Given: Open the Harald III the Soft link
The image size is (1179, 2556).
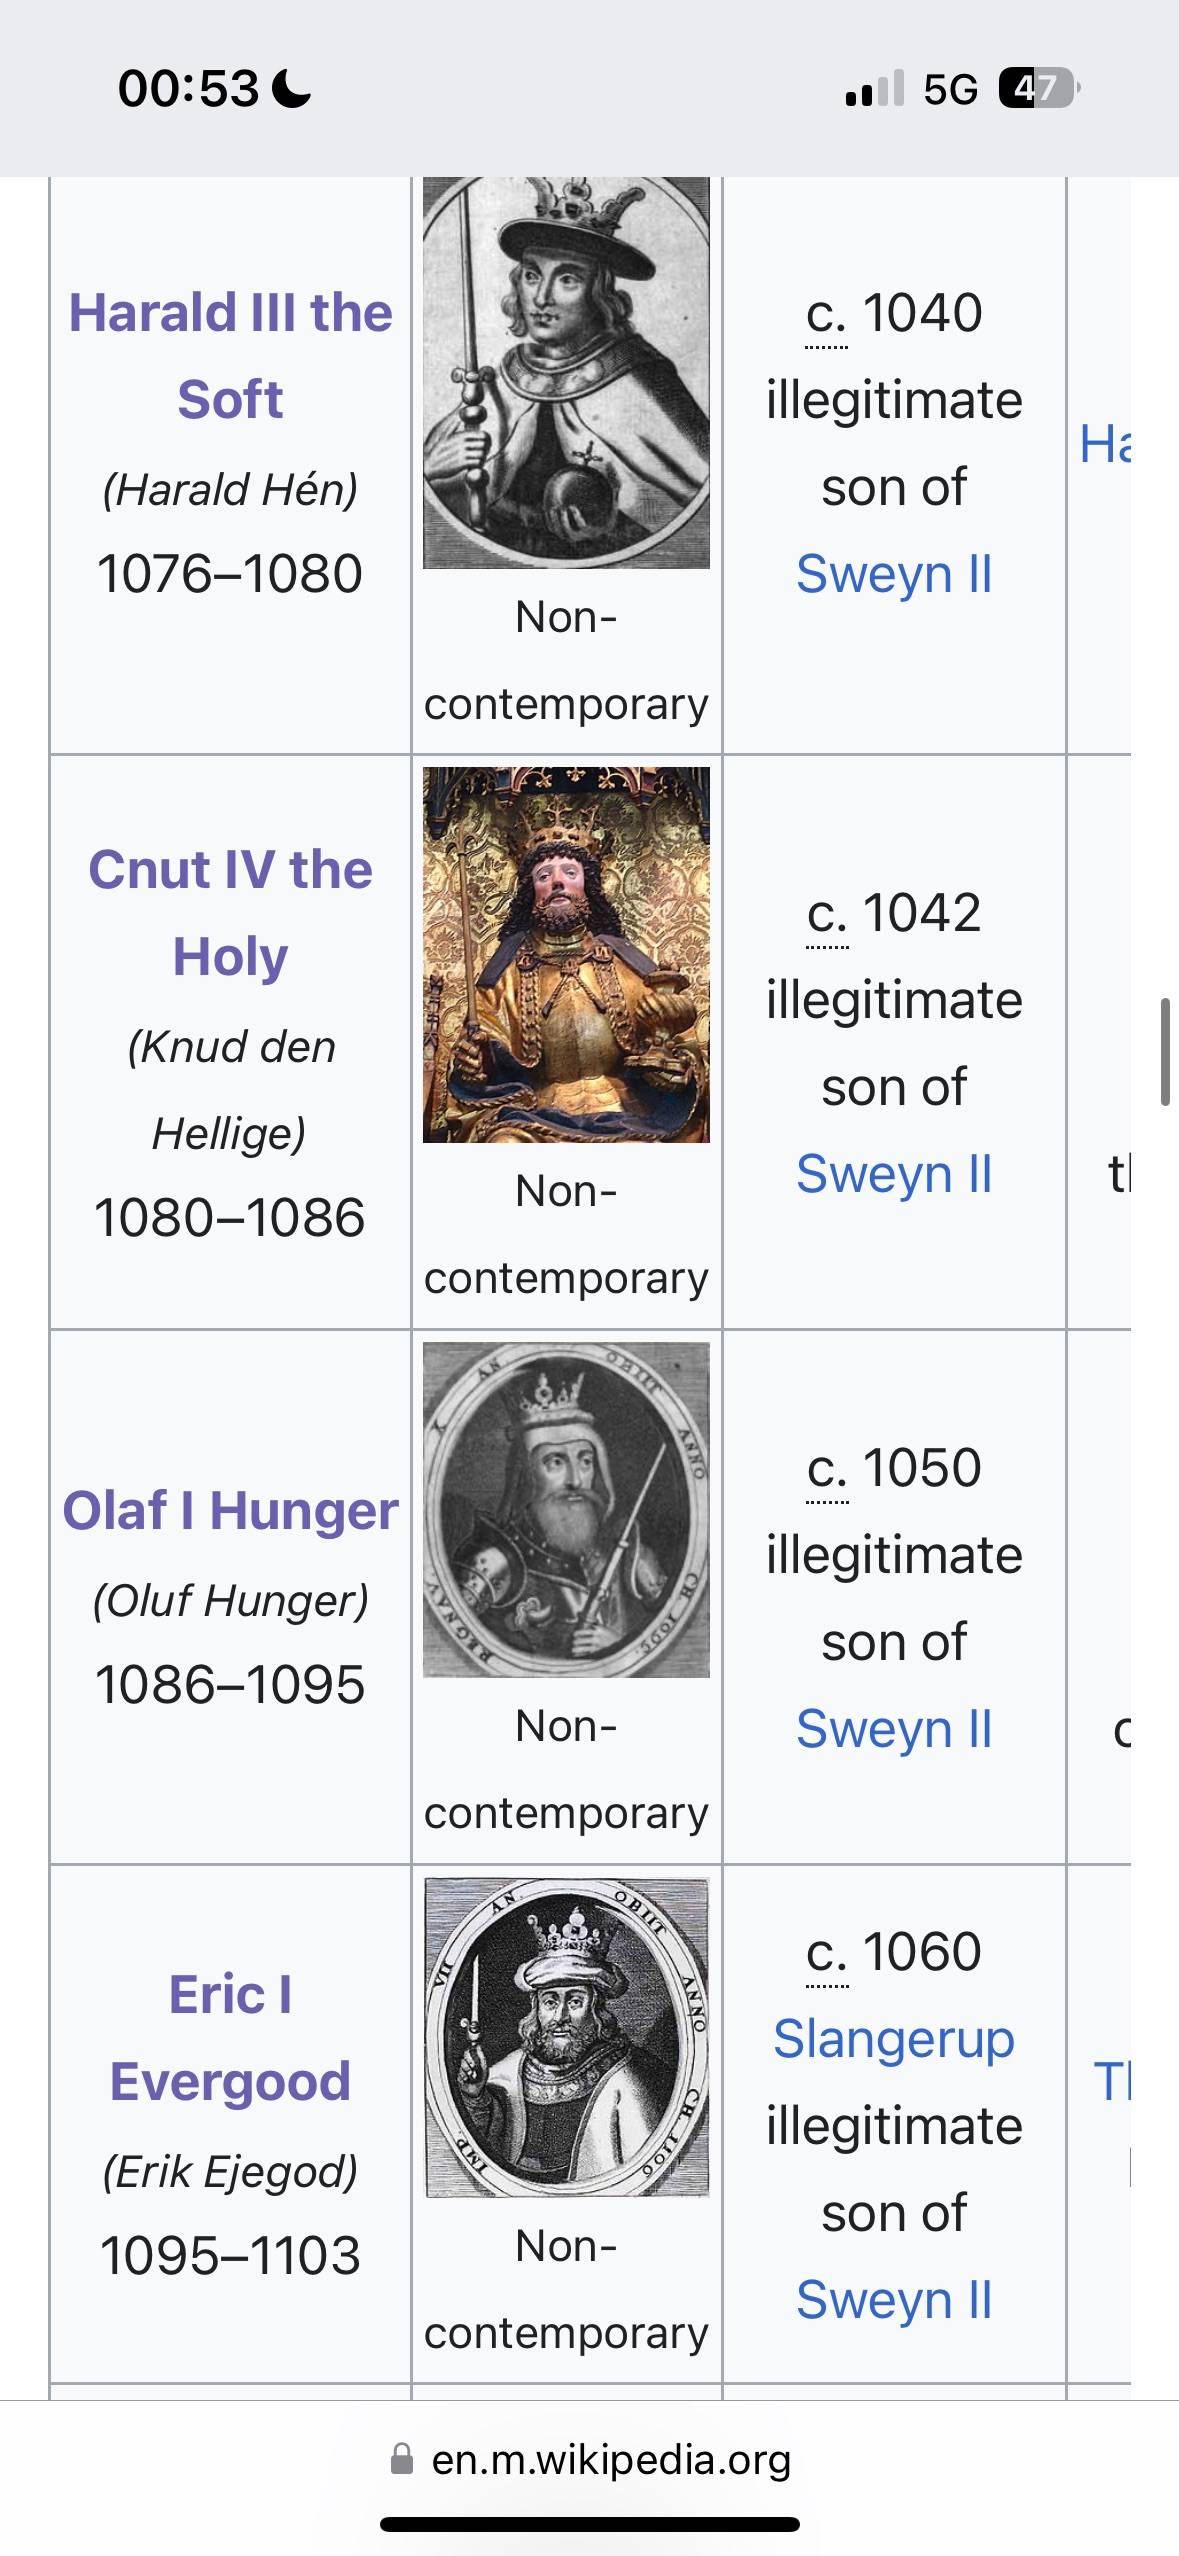Looking at the screenshot, I should [x=230, y=356].
